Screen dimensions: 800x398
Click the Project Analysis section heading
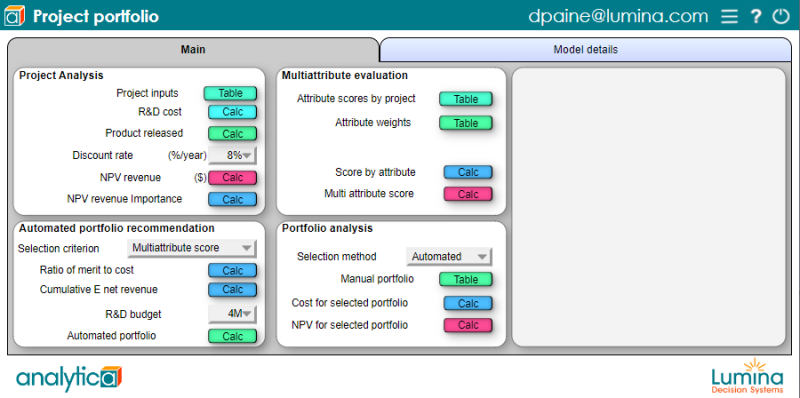point(61,76)
